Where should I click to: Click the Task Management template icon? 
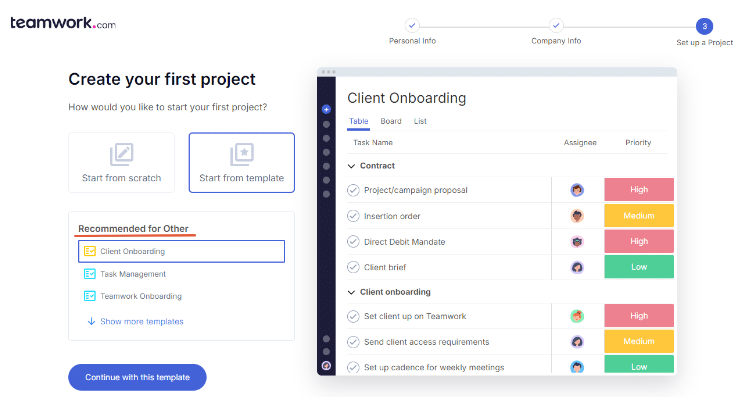tap(90, 274)
